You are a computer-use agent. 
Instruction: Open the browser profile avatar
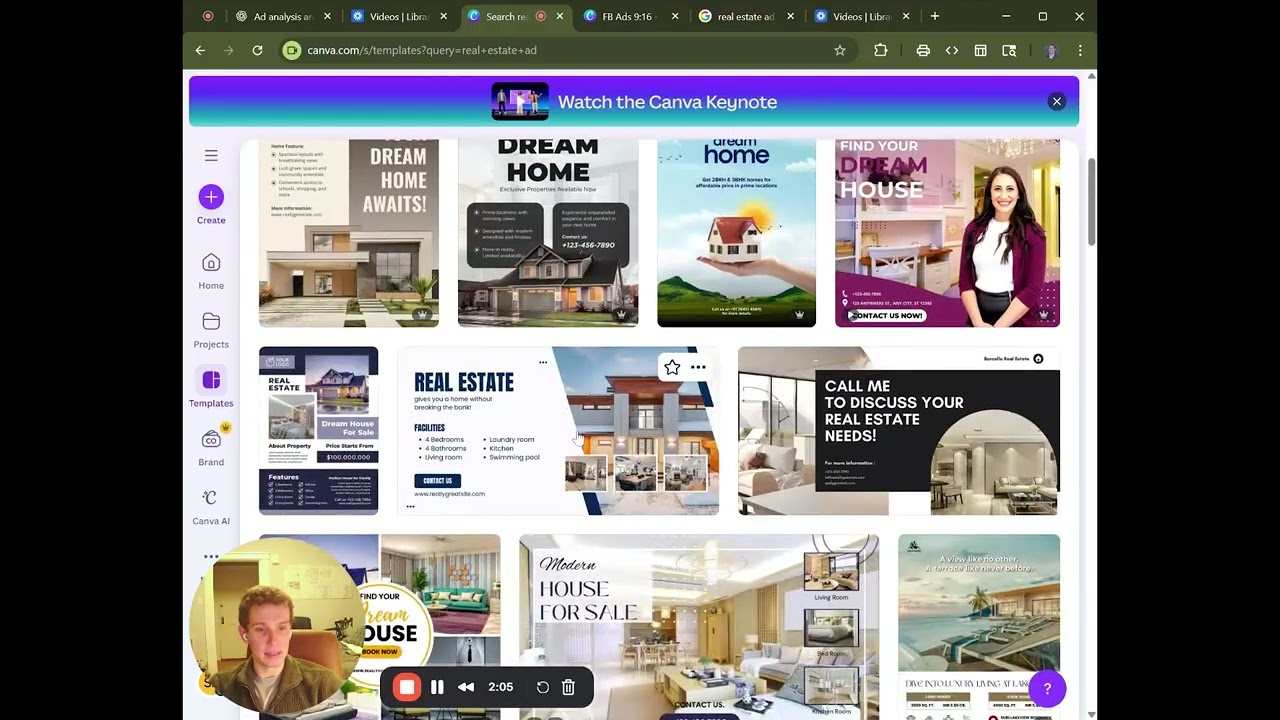click(x=1051, y=50)
